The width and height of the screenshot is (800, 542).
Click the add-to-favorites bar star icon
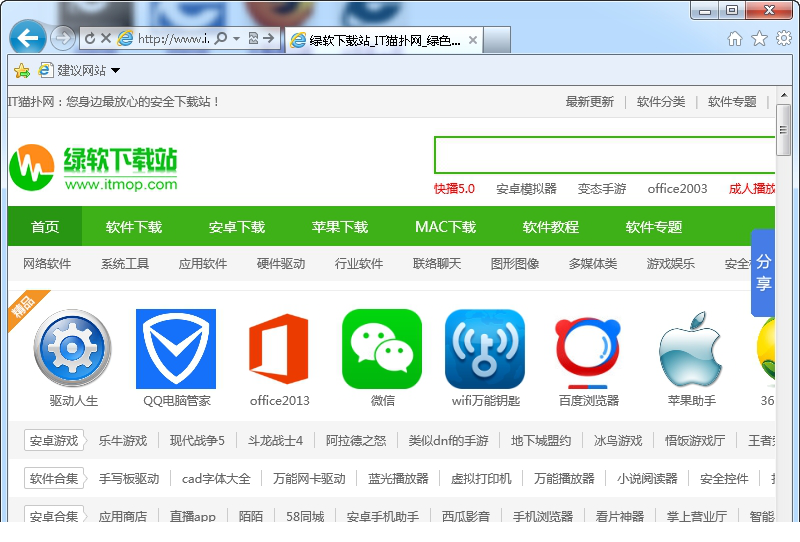22,70
